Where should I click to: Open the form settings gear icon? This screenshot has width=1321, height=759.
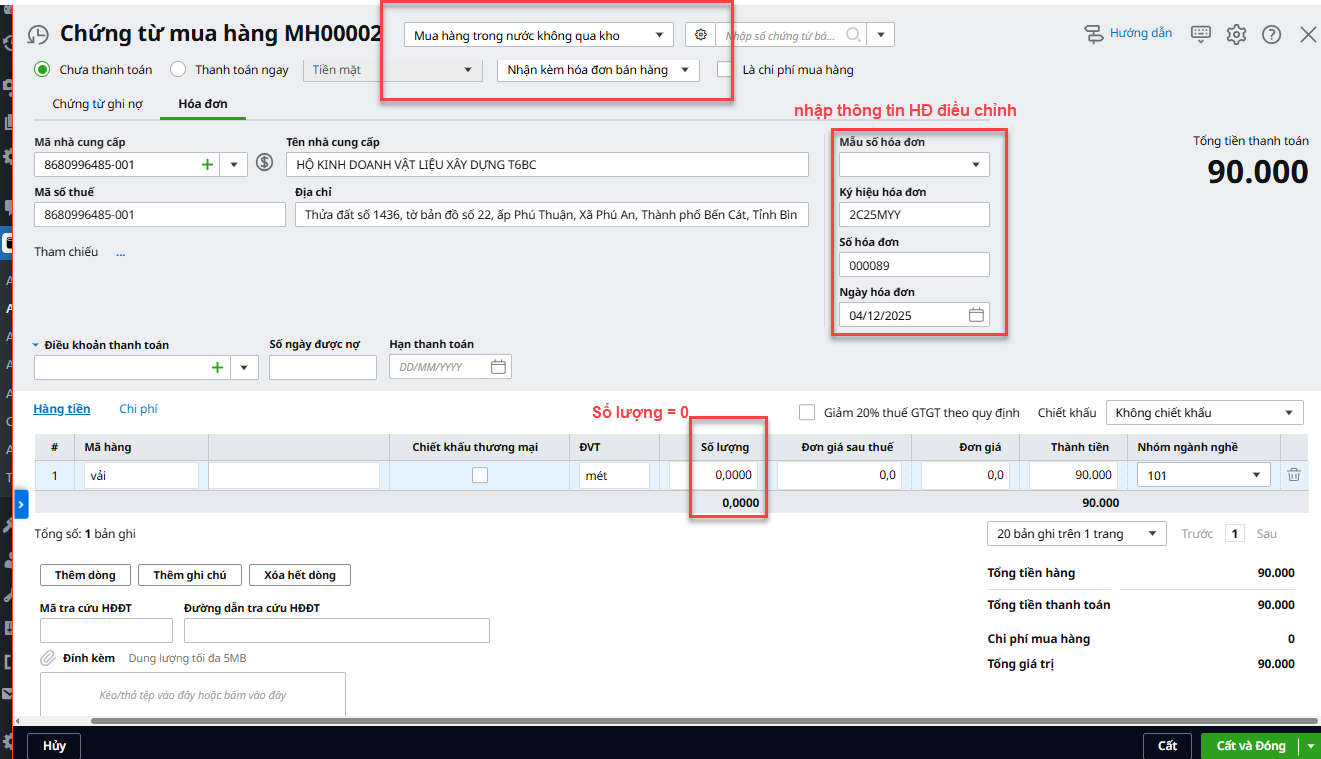tap(1236, 34)
